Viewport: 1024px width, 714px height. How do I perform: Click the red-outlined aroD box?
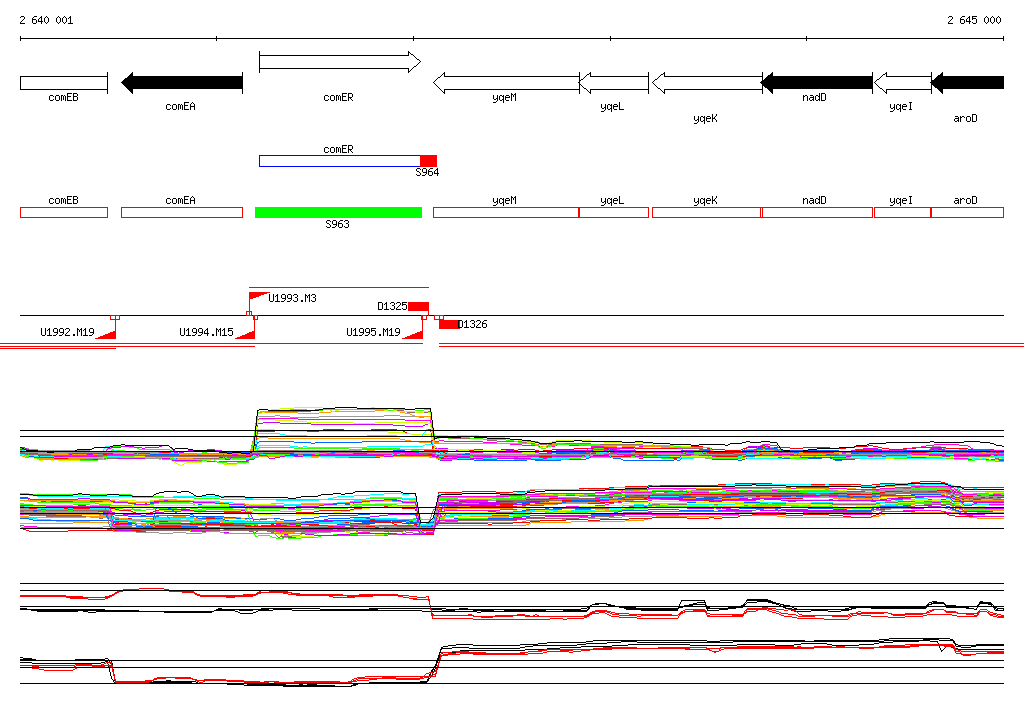pyautogui.click(x=967, y=212)
